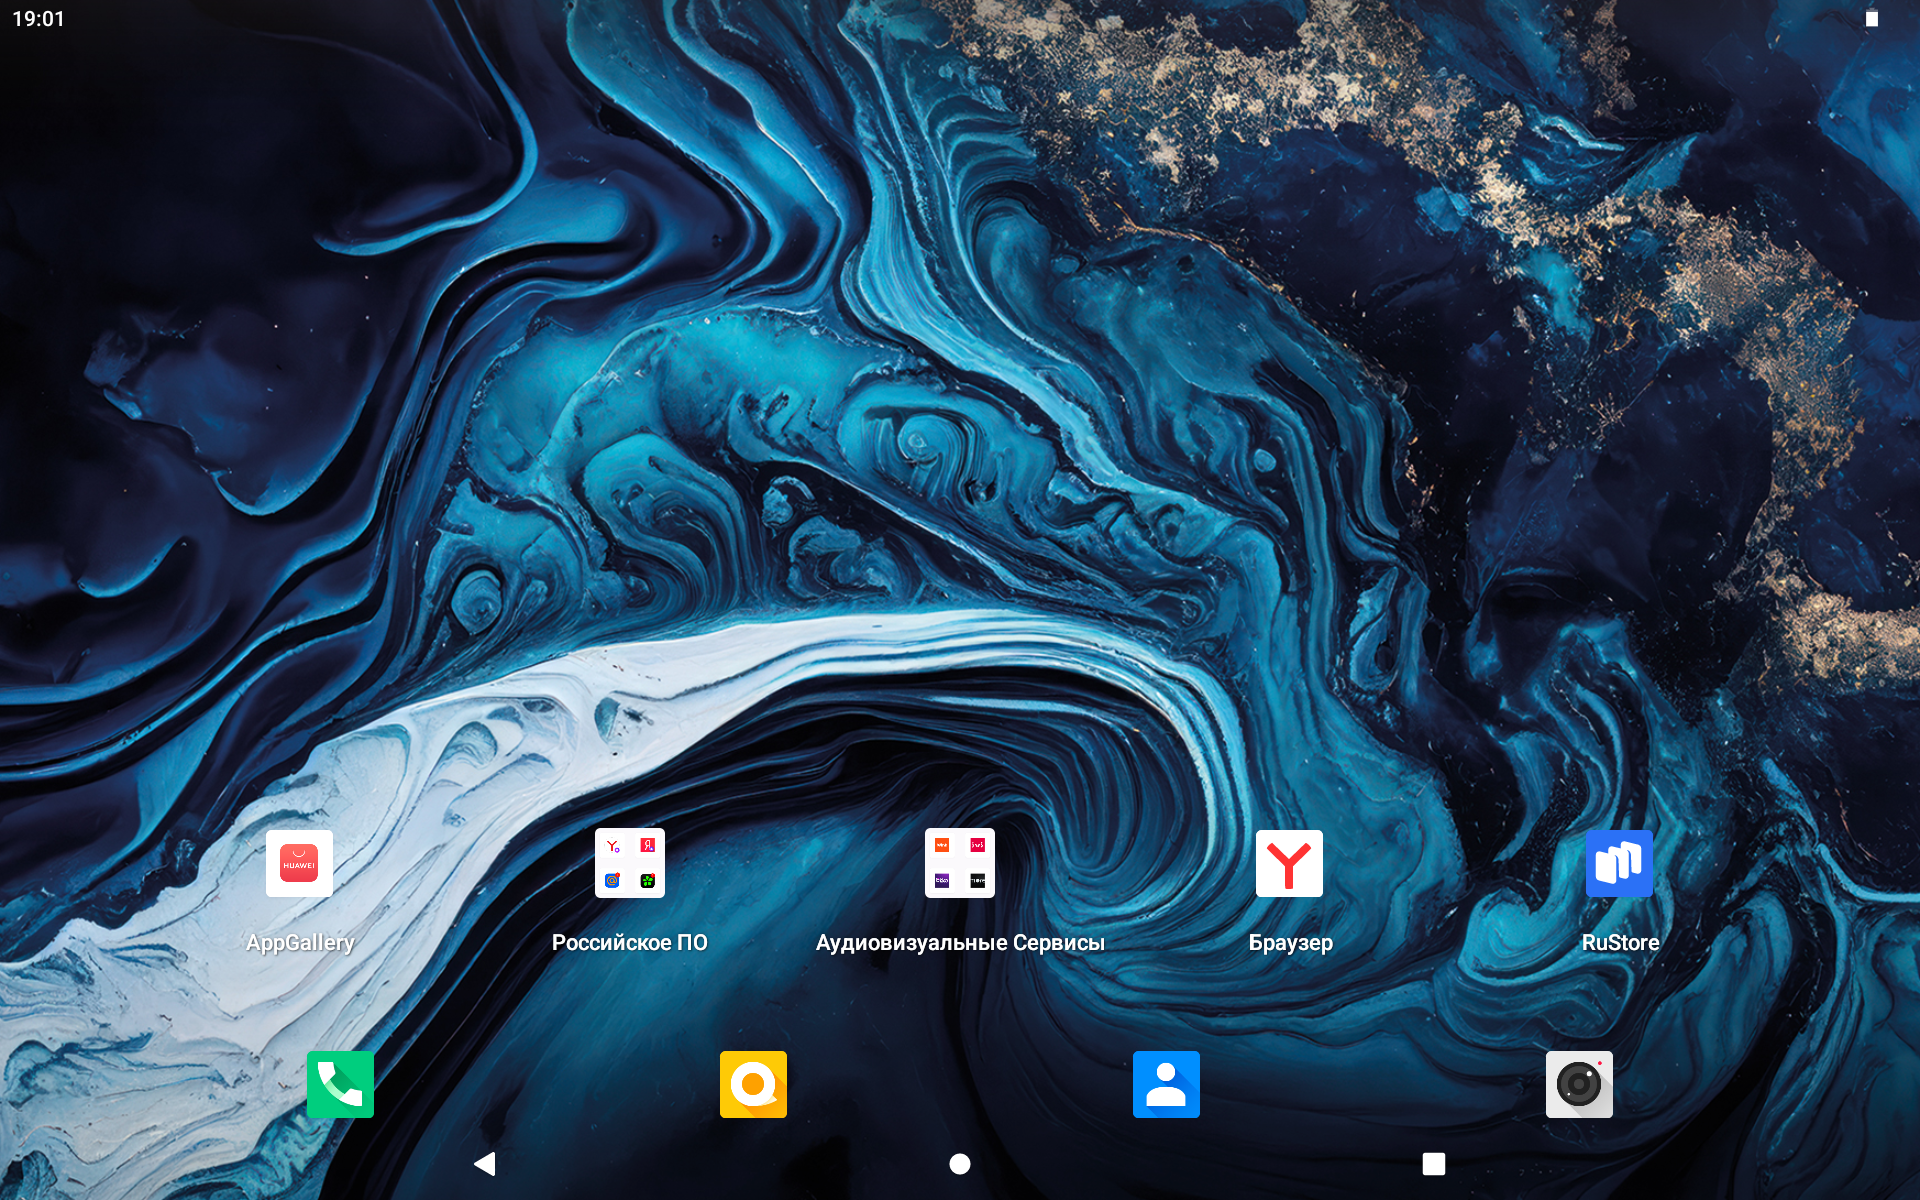This screenshot has height=1200, width=1920.
Task: Open the yellow Messages app icon
Action: (753, 1084)
